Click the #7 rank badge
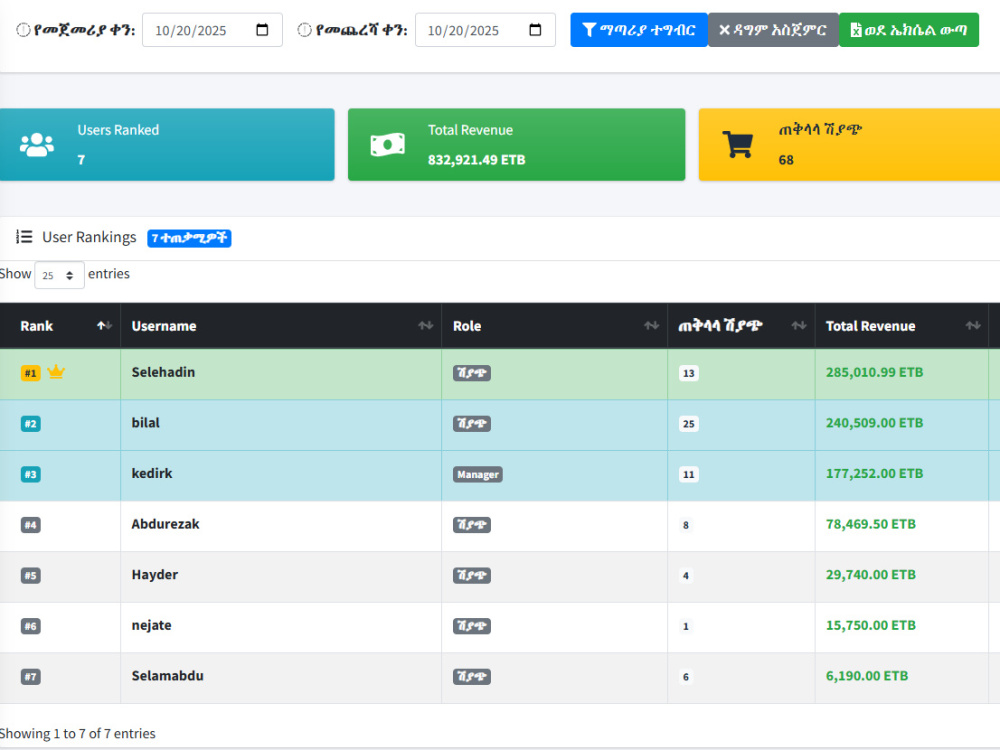1000x750 pixels. click(x=31, y=677)
